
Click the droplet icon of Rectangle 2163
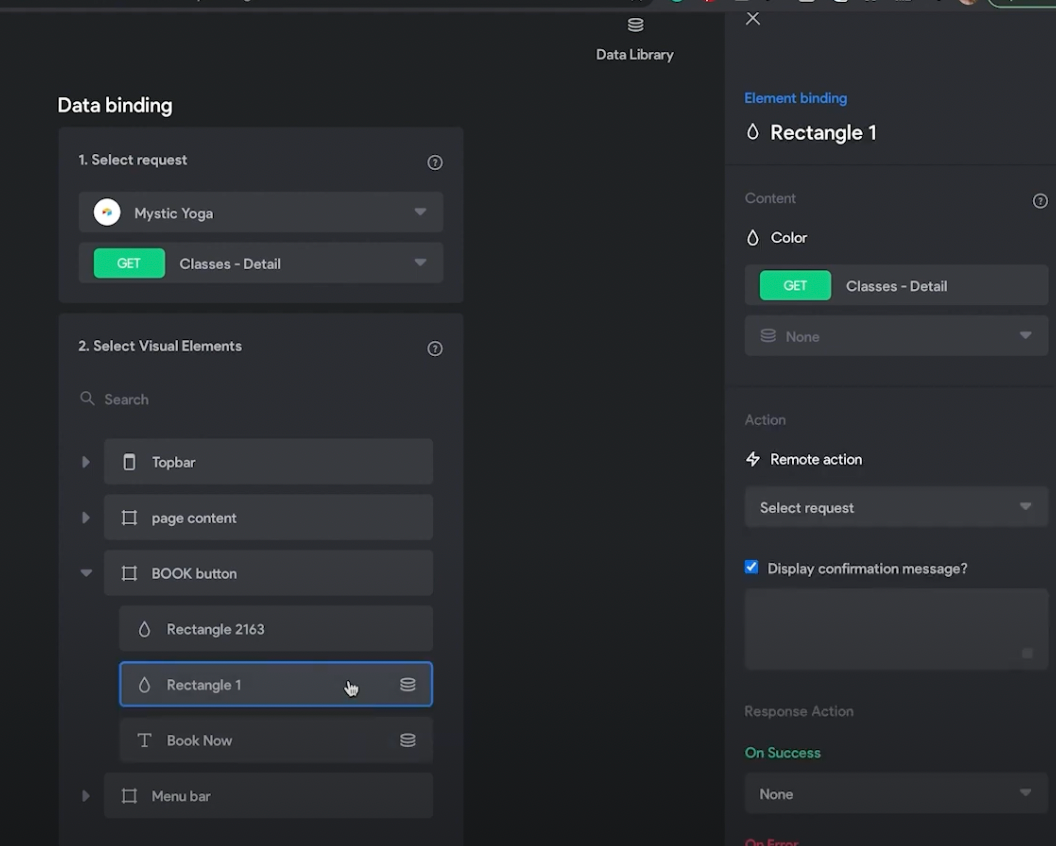[144, 629]
